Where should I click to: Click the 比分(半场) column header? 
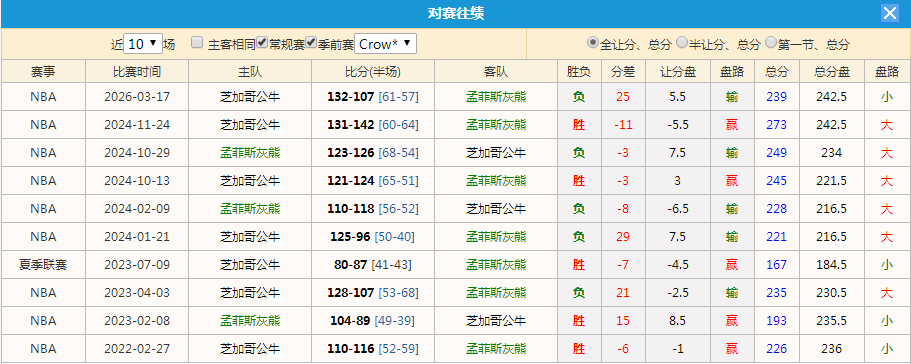pyautogui.click(x=372, y=71)
